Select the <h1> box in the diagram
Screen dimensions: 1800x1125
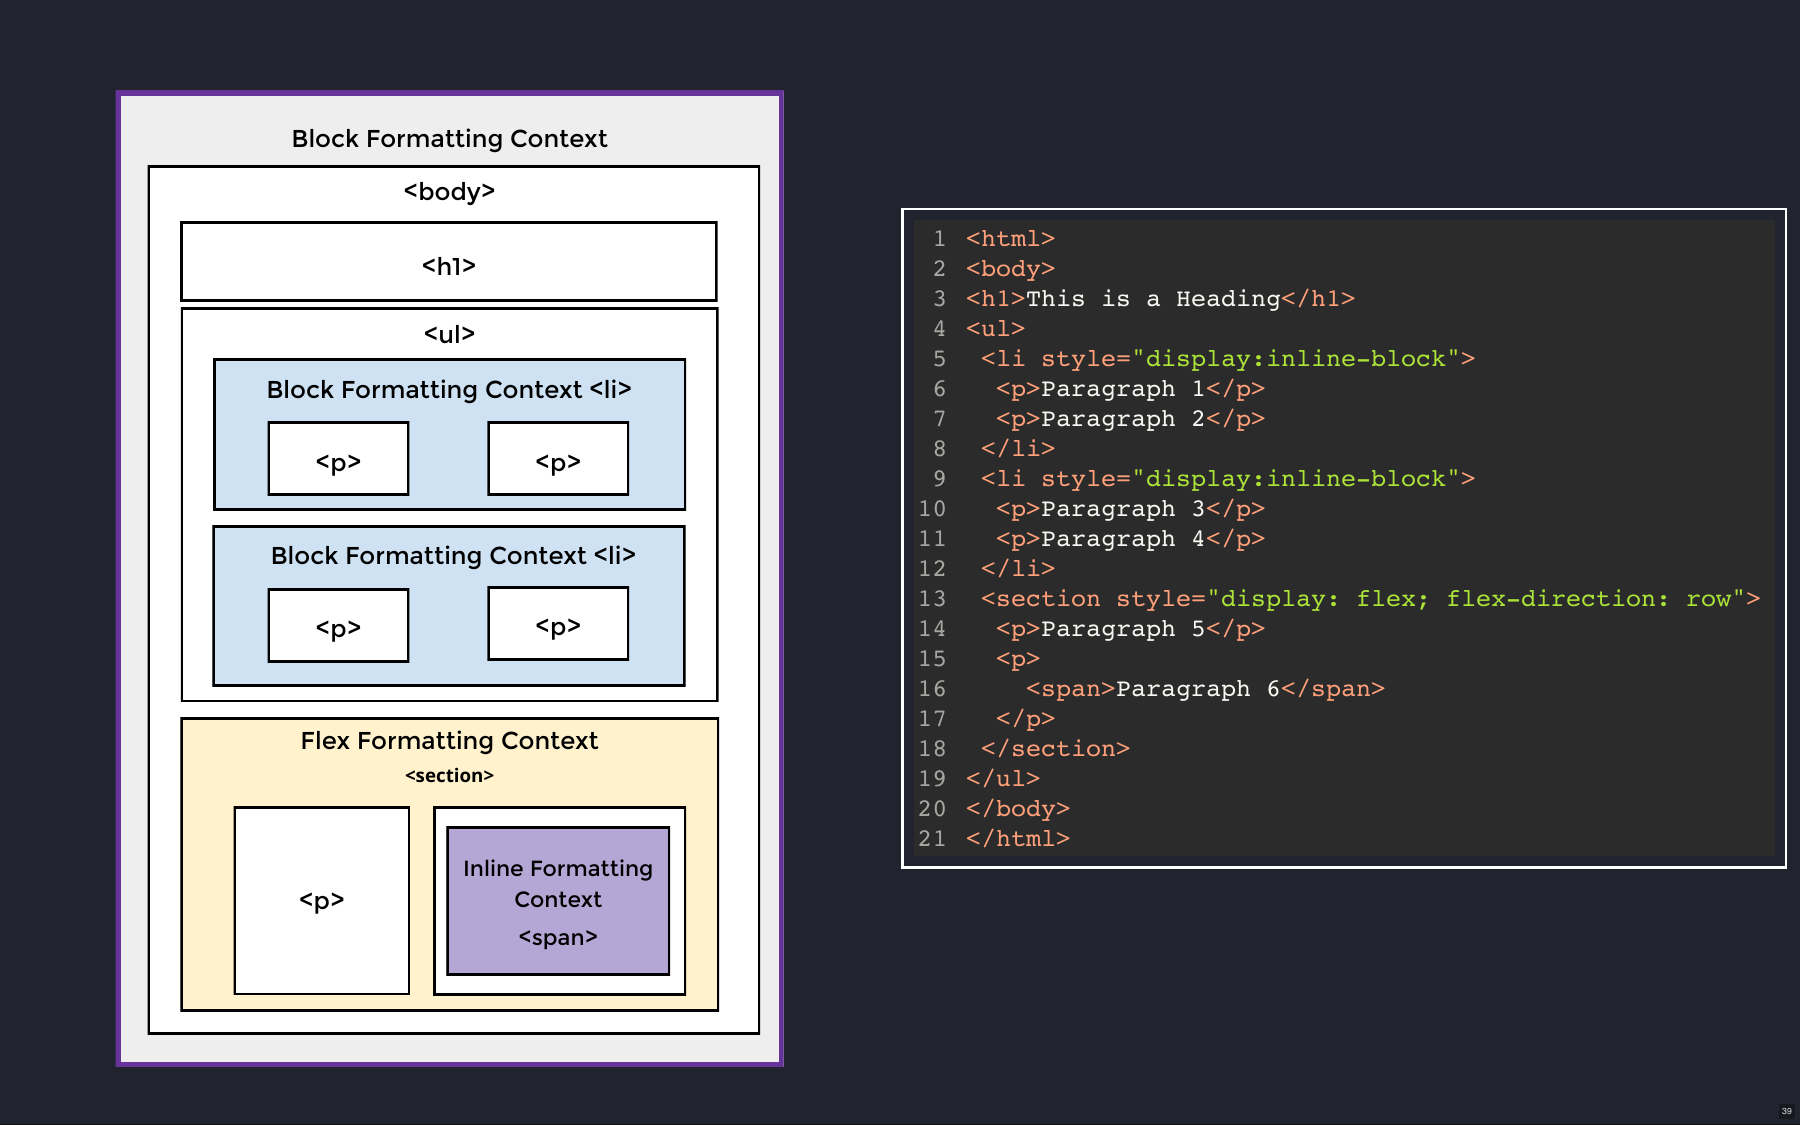click(x=448, y=261)
